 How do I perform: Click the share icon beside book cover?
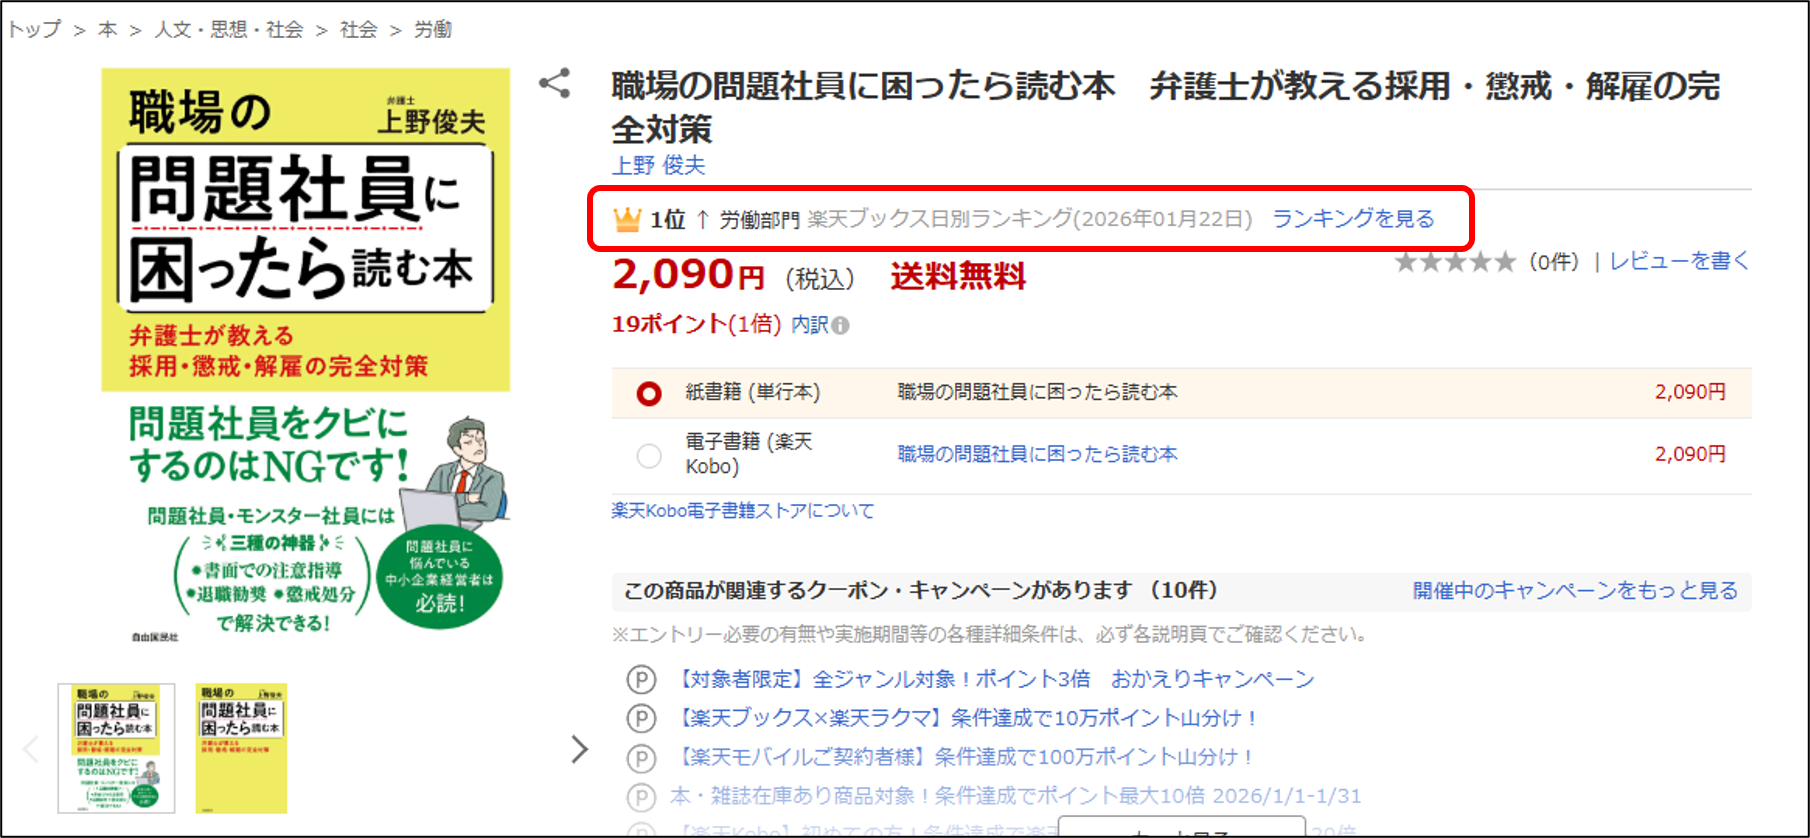pos(555,83)
